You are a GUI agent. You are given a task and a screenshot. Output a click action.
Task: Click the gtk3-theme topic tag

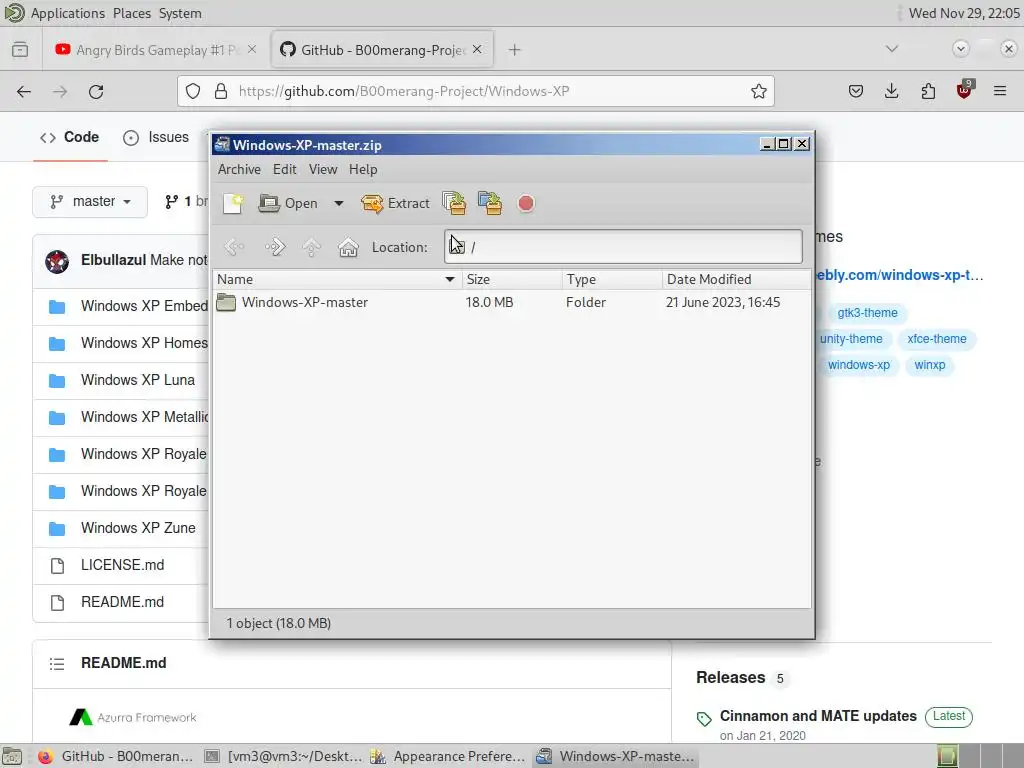pyautogui.click(x=867, y=313)
